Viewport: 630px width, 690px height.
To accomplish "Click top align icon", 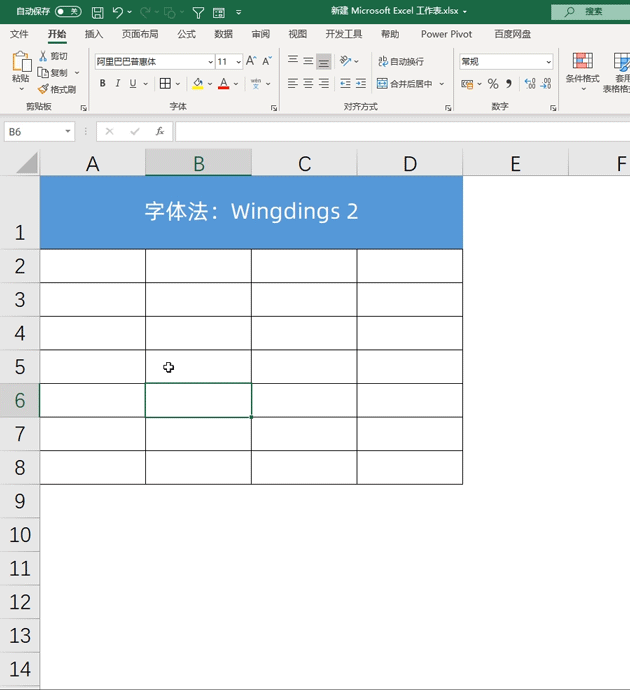I will [x=293, y=61].
